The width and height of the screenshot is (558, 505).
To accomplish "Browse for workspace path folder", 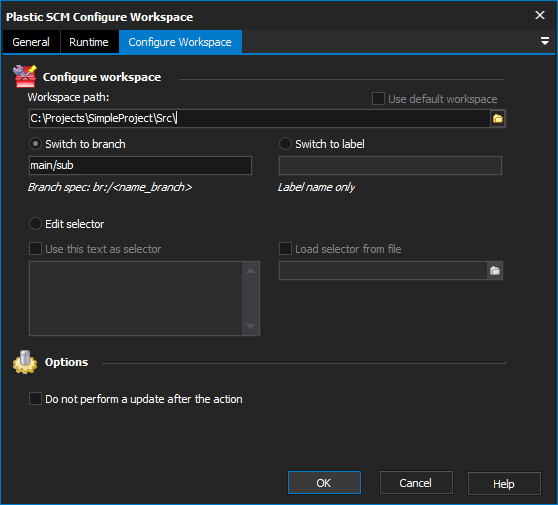I will [x=498, y=119].
